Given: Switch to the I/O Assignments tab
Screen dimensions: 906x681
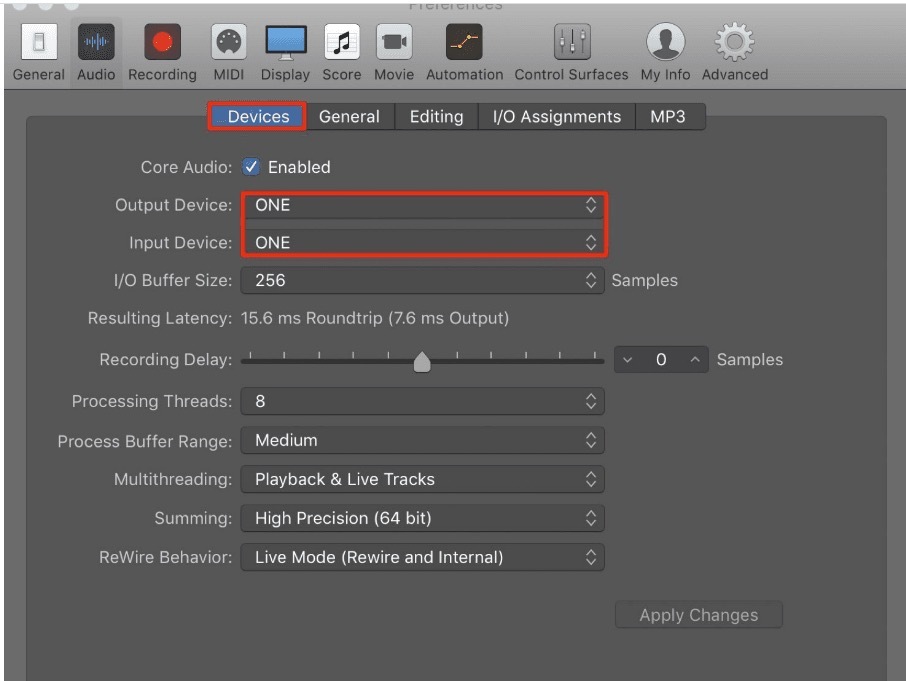Looking at the screenshot, I should tap(556, 117).
